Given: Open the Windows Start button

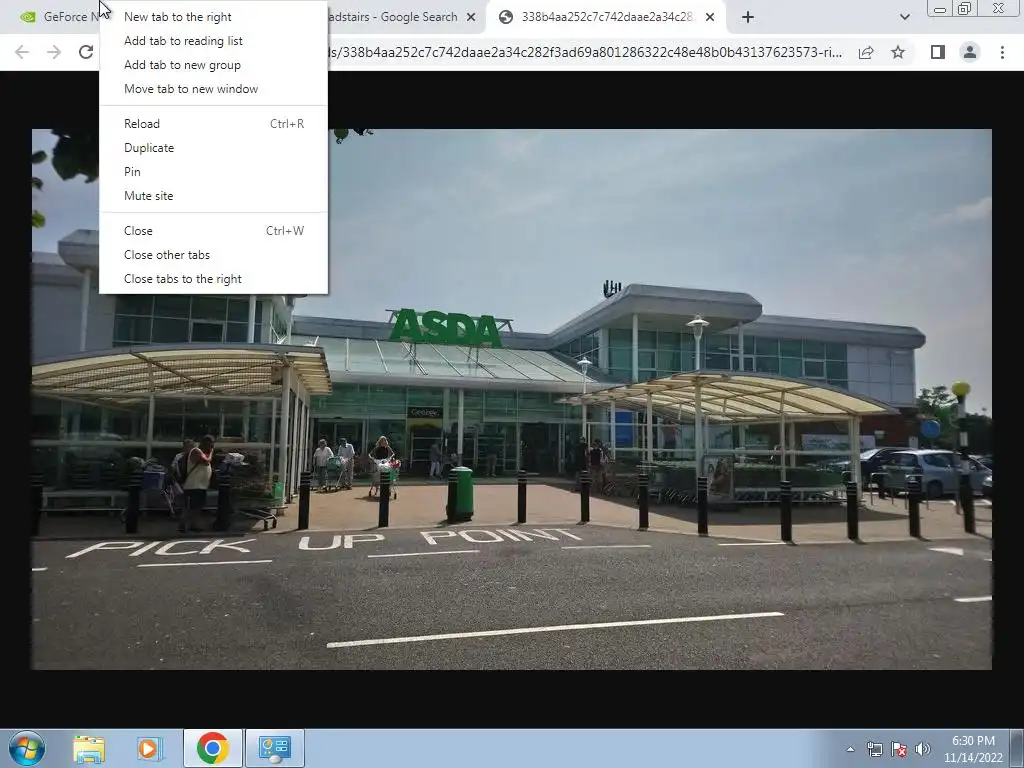Looking at the screenshot, I should point(27,748).
